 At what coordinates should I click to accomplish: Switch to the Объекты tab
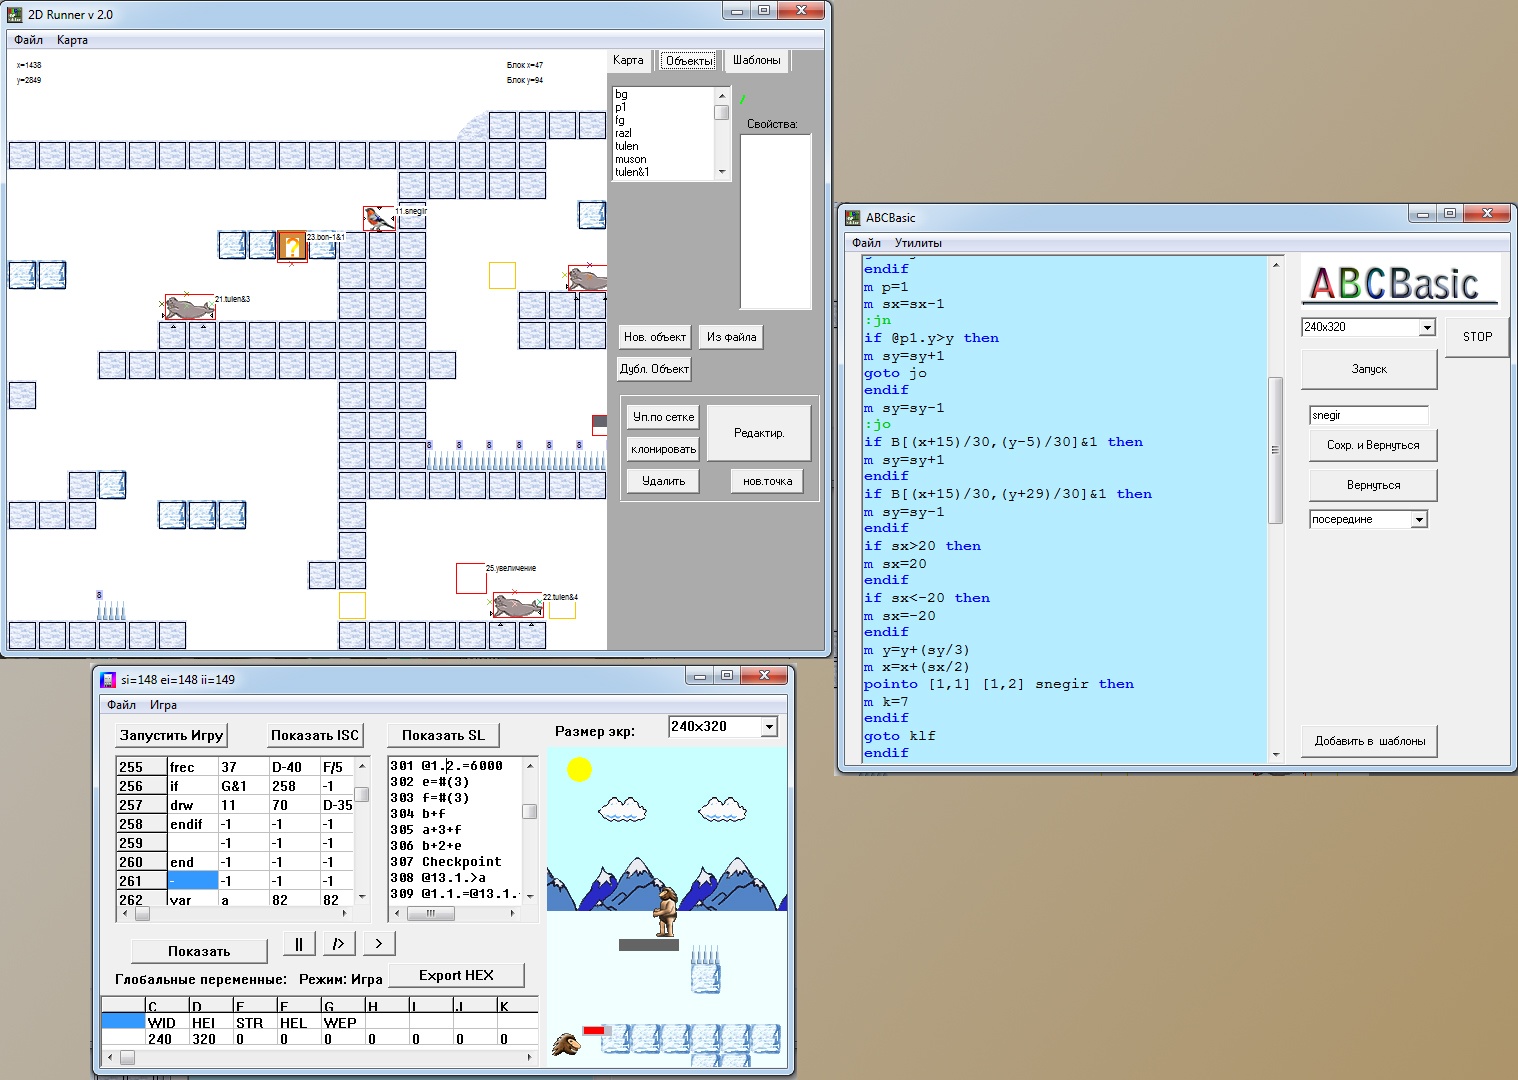[x=689, y=61]
